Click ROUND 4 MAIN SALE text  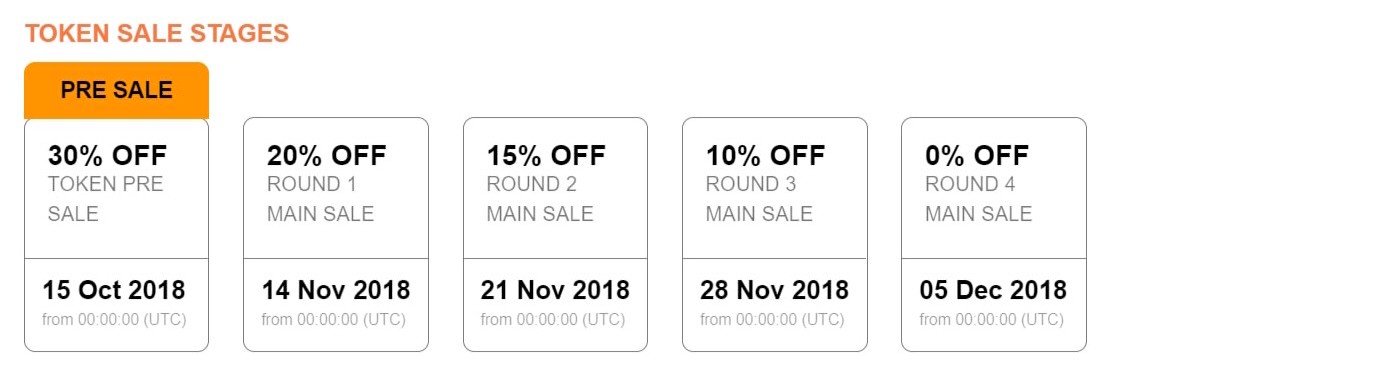click(978, 199)
